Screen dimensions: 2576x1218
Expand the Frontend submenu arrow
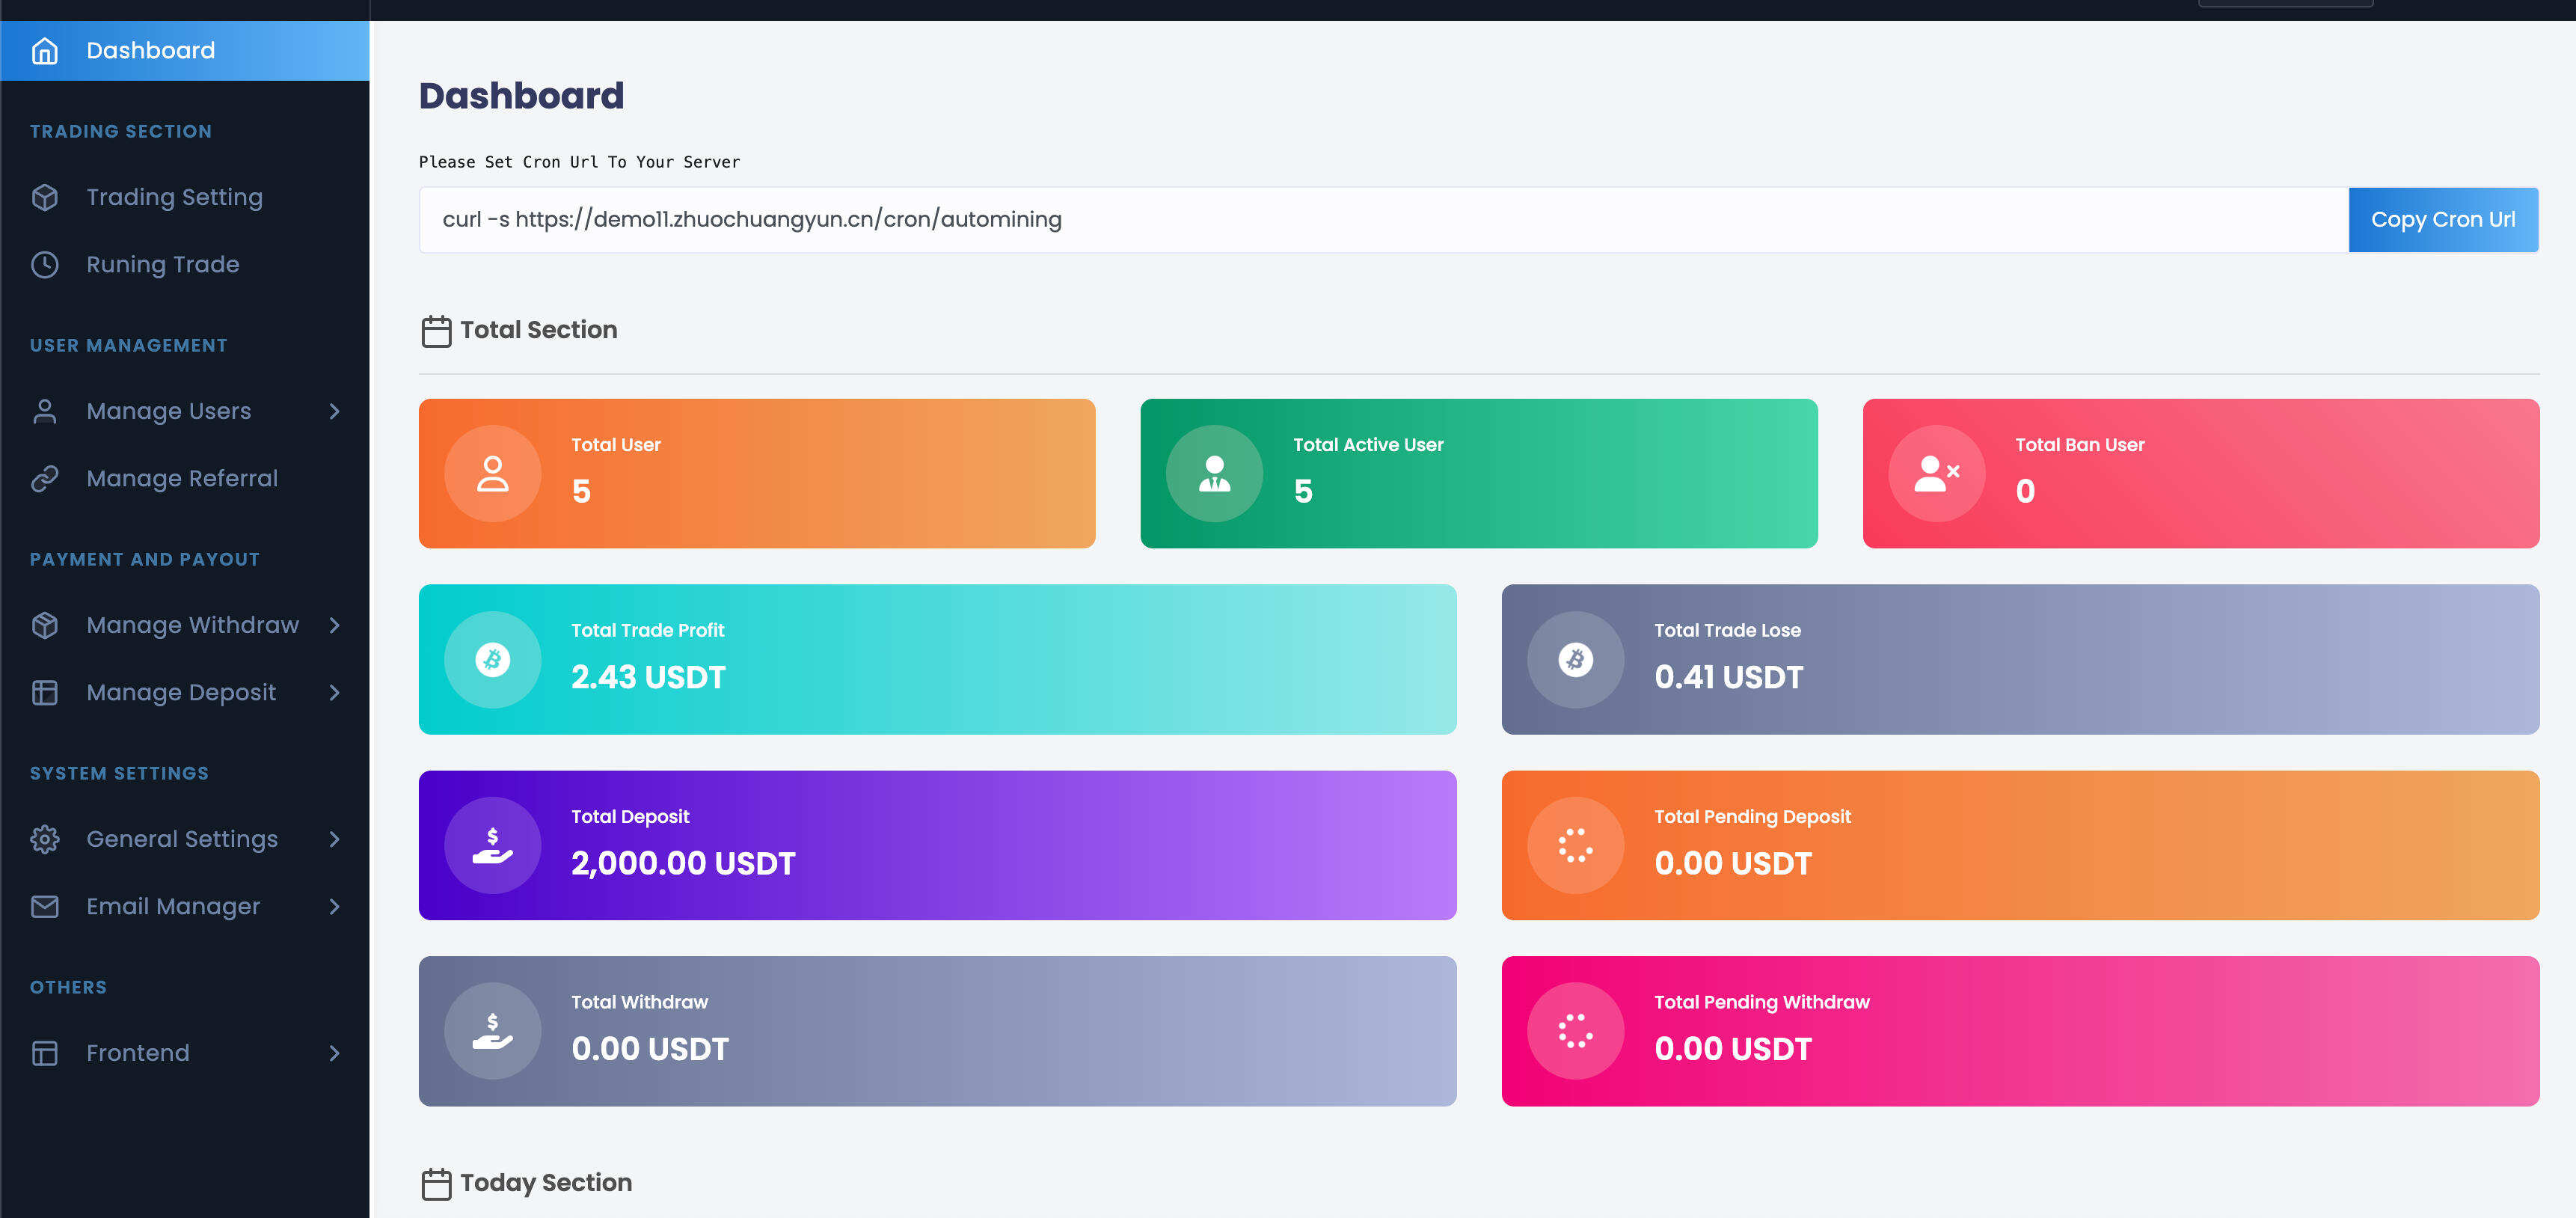[x=334, y=1054]
